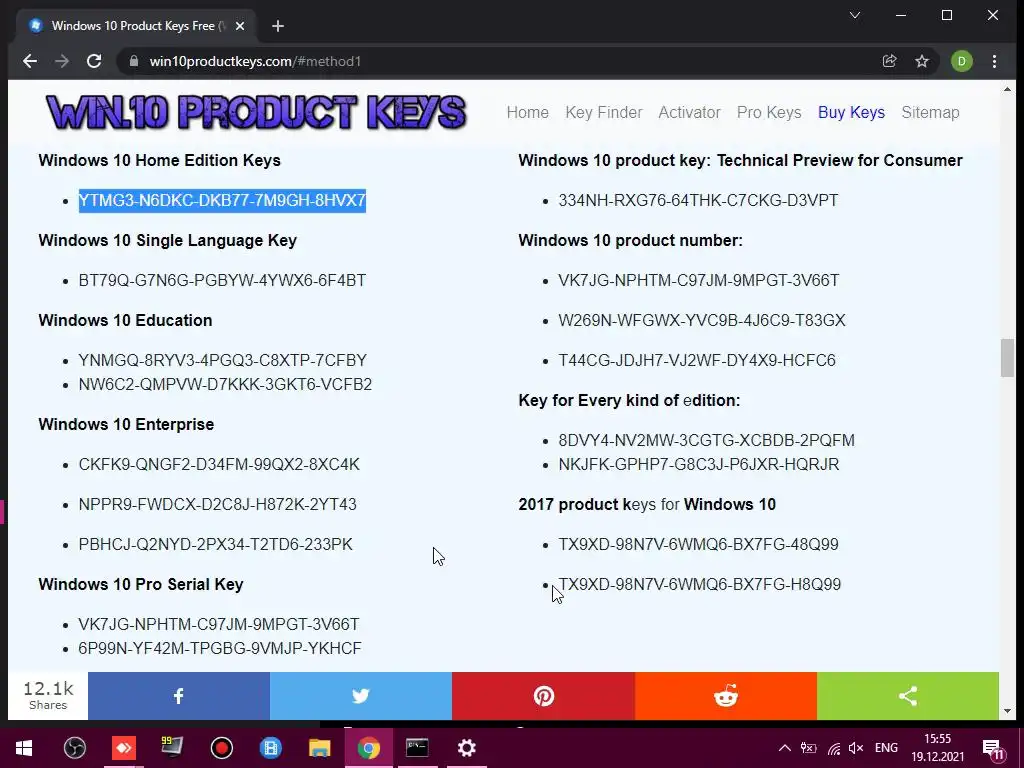Click the key 6P99N-YF42M-TPGBG-9VMJP-YKHCF
The image size is (1024, 768).
tap(219, 648)
